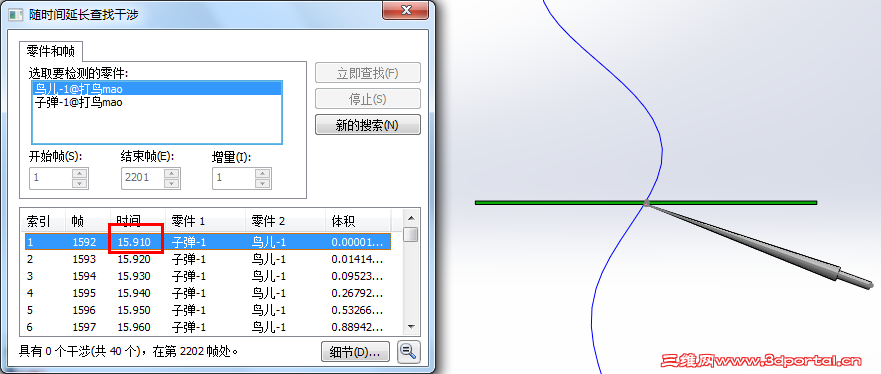The width and height of the screenshot is (881, 374).
Task: Click the 立即查找(F) button
Action: pyautogui.click(x=367, y=73)
